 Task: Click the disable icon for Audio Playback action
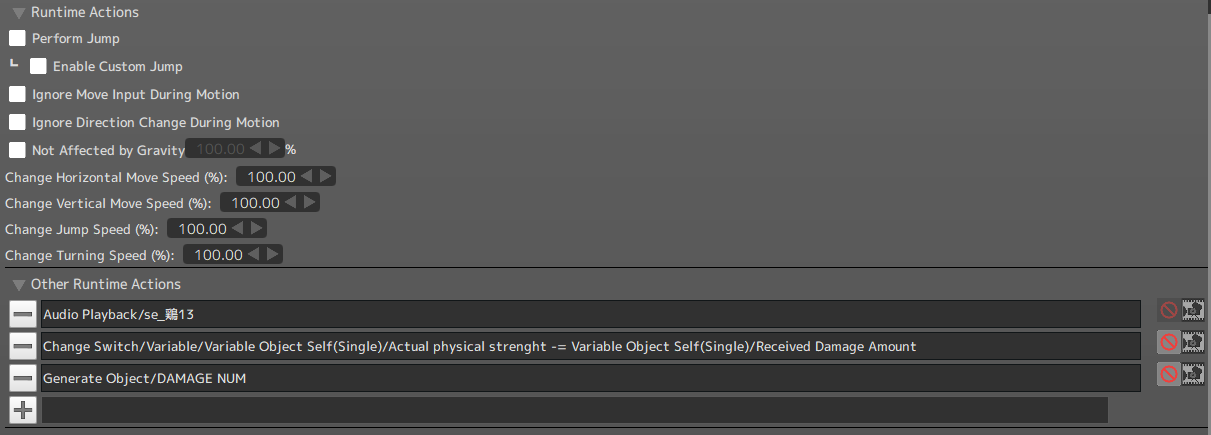click(x=1168, y=310)
